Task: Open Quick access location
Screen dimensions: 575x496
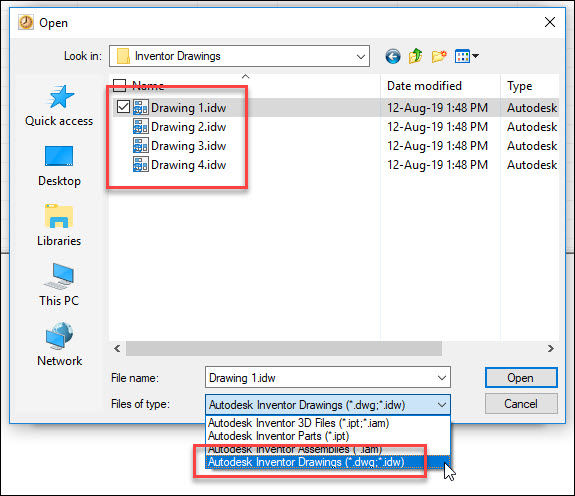Action: 59,106
